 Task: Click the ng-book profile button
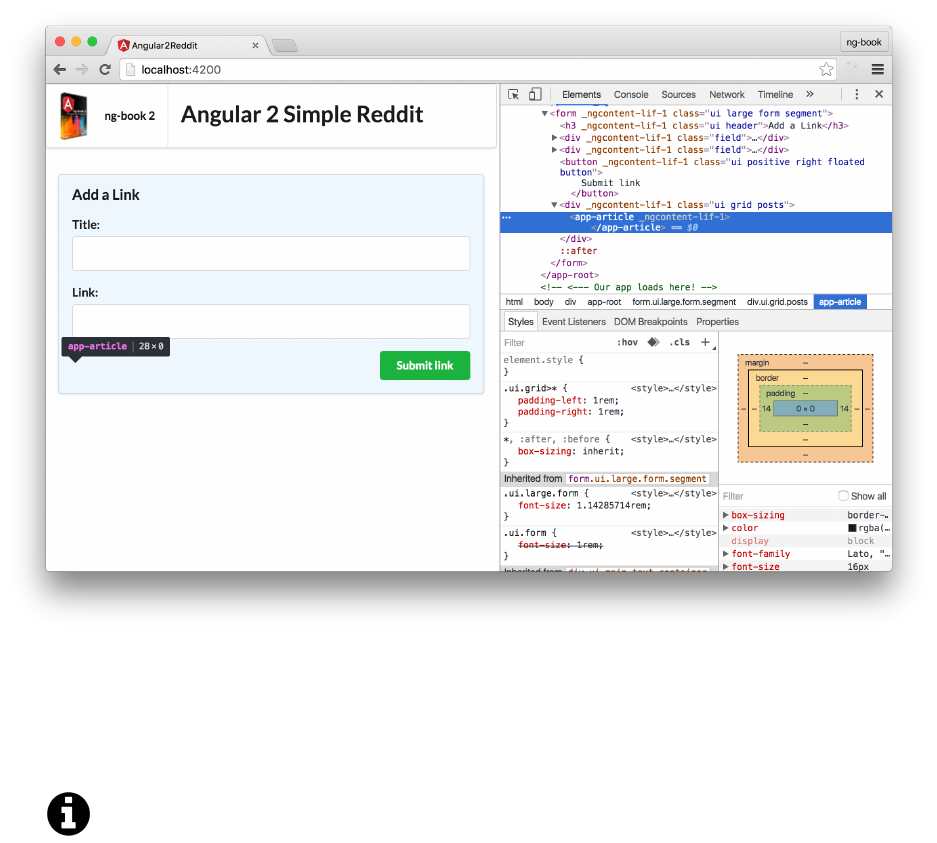pos(863,42)
